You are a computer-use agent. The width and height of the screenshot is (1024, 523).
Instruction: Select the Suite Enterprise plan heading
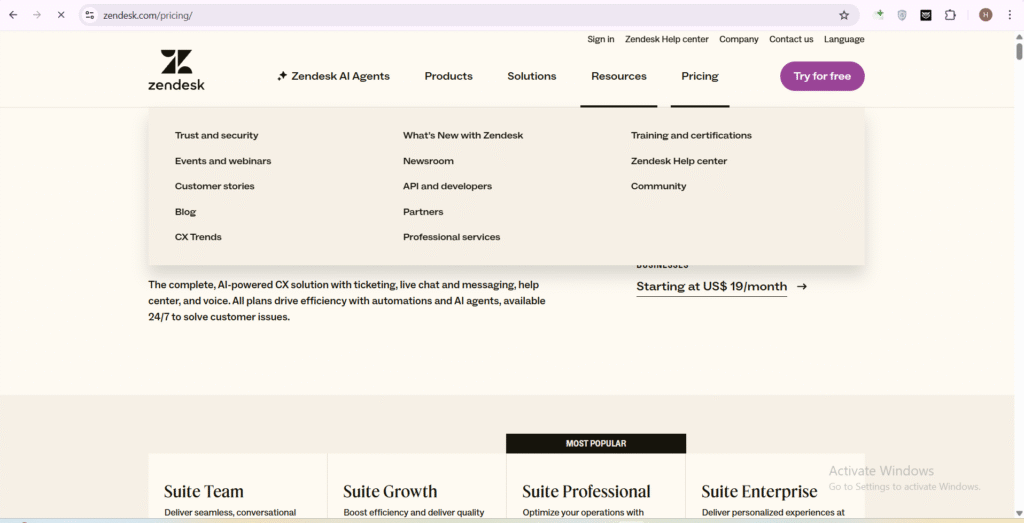[760, 491]
